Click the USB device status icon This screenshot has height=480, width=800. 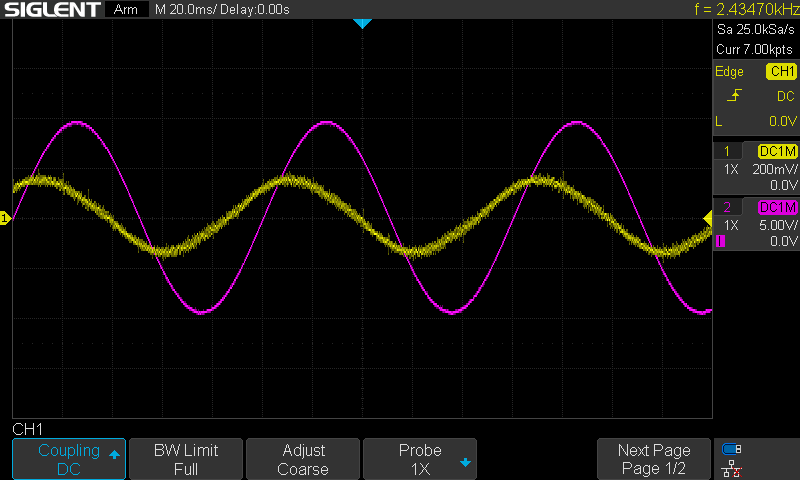(732, 449)
